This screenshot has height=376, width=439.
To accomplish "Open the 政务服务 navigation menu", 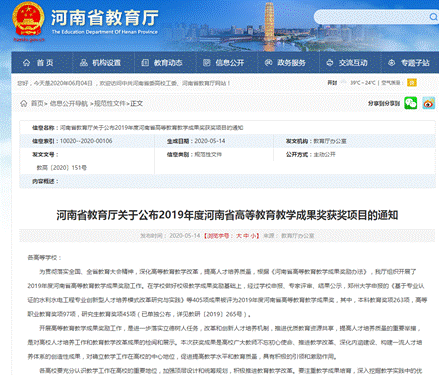I will (x=285, y=63).
